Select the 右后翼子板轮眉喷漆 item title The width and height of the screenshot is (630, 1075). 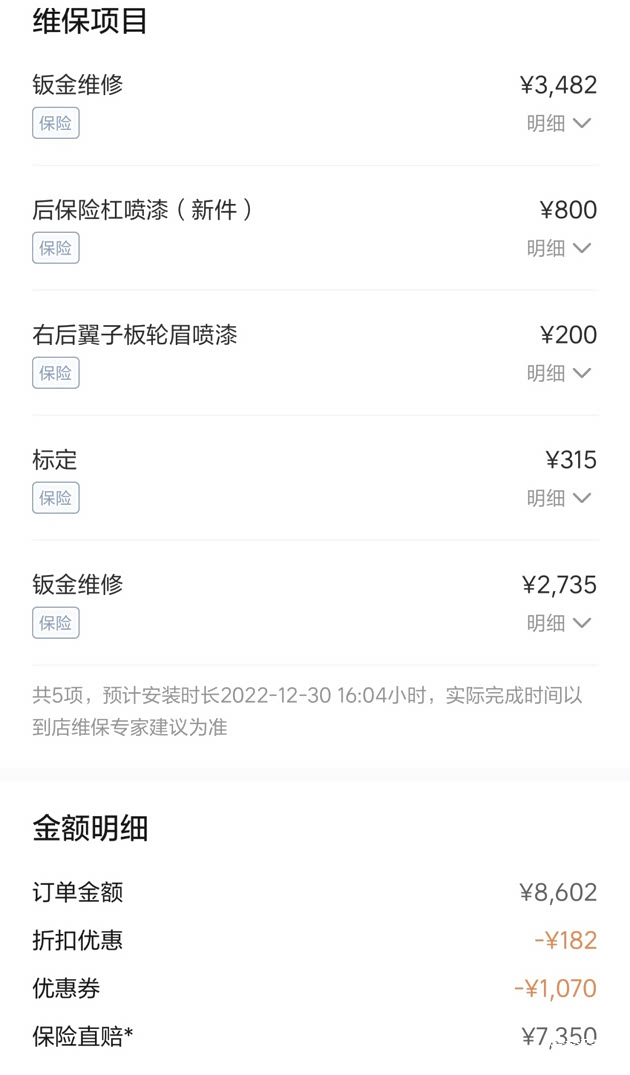pos(135,335)
